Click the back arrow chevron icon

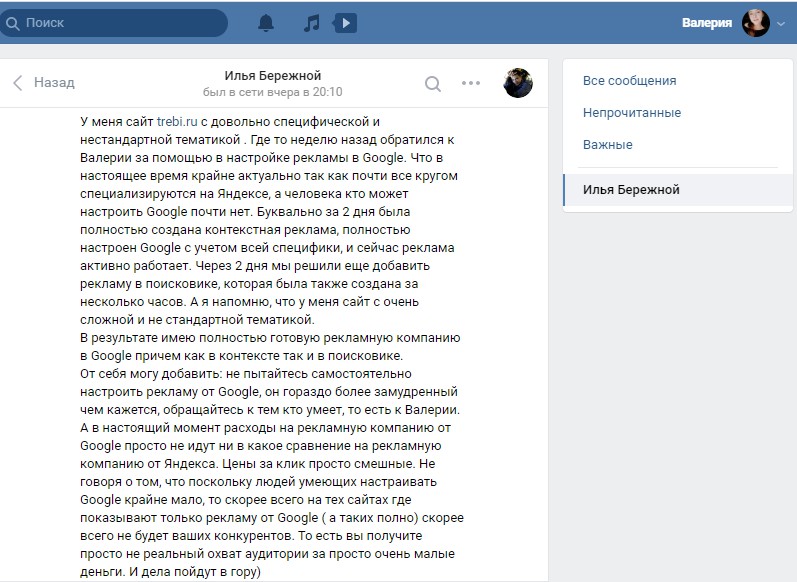coord(18,82)
